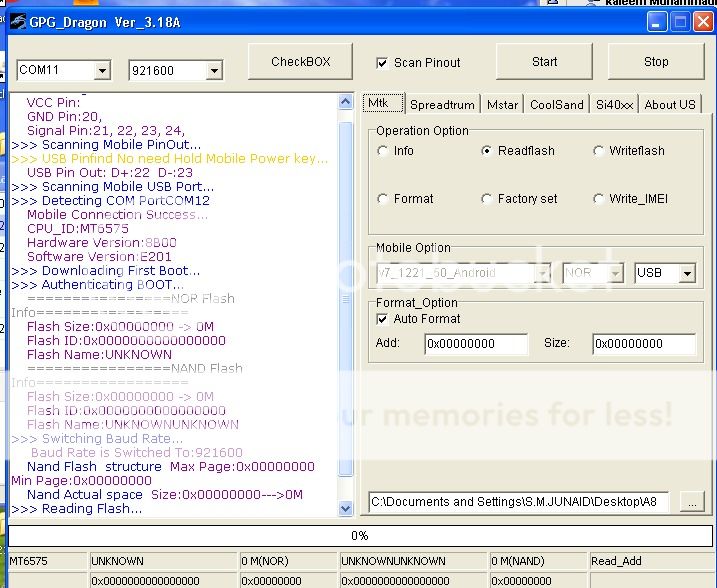Image resolution: width=717 pixels, height=588 pixels.
Task: Click the 'Software Version:E201' log line
Action: pyautogui.click(x=99, y=257)
